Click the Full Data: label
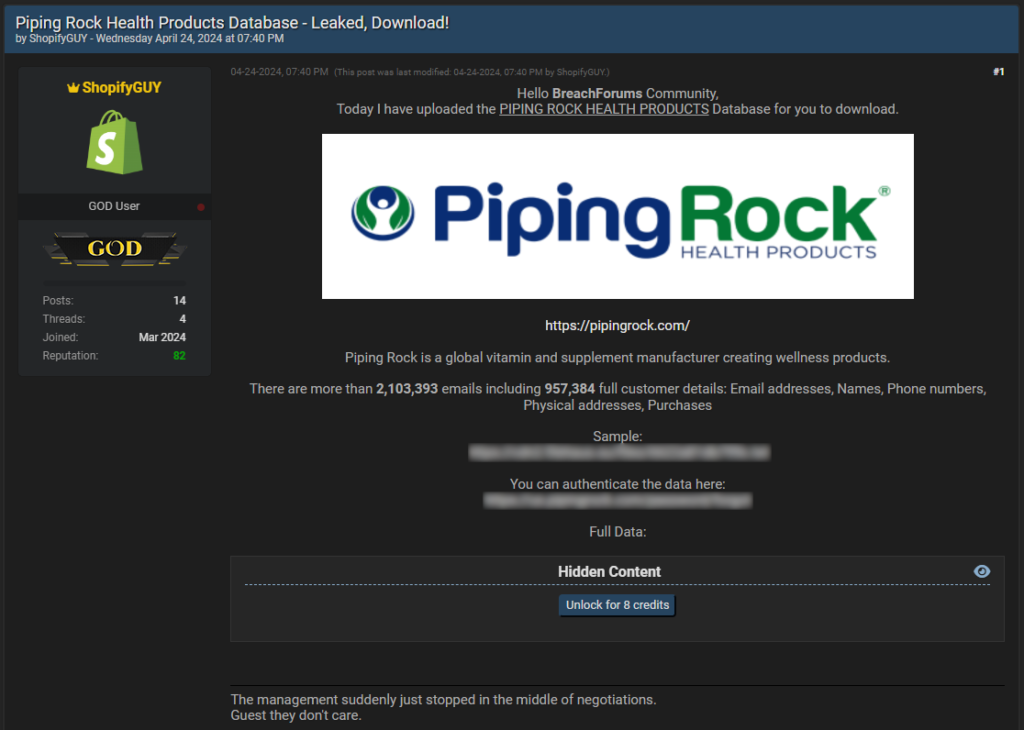Viewport: 1024px width, 730px height. pos(617,532)
